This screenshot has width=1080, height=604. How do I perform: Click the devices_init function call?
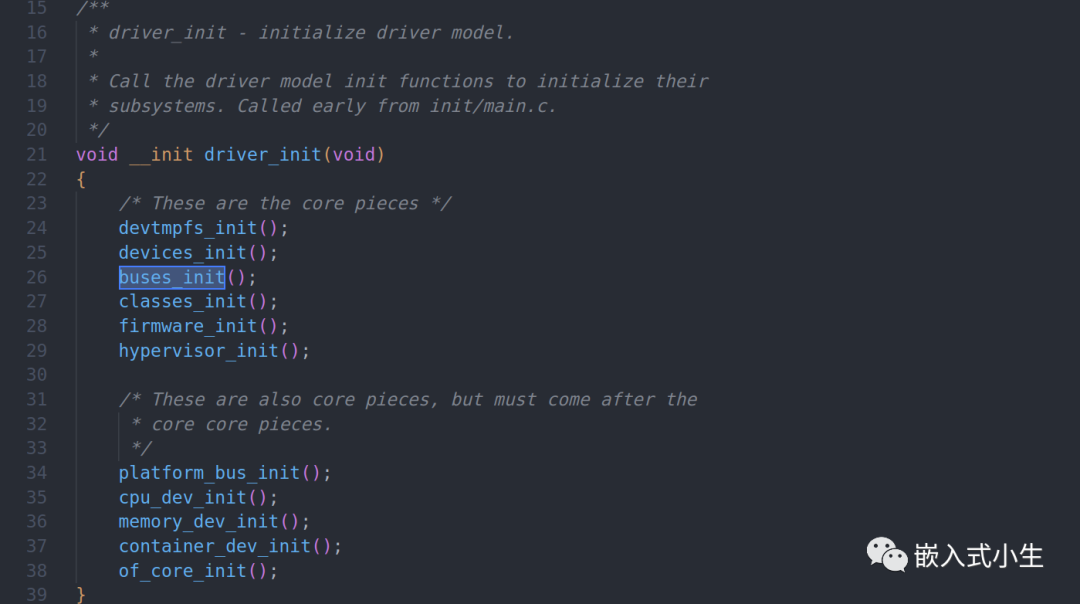click(183, 253)
